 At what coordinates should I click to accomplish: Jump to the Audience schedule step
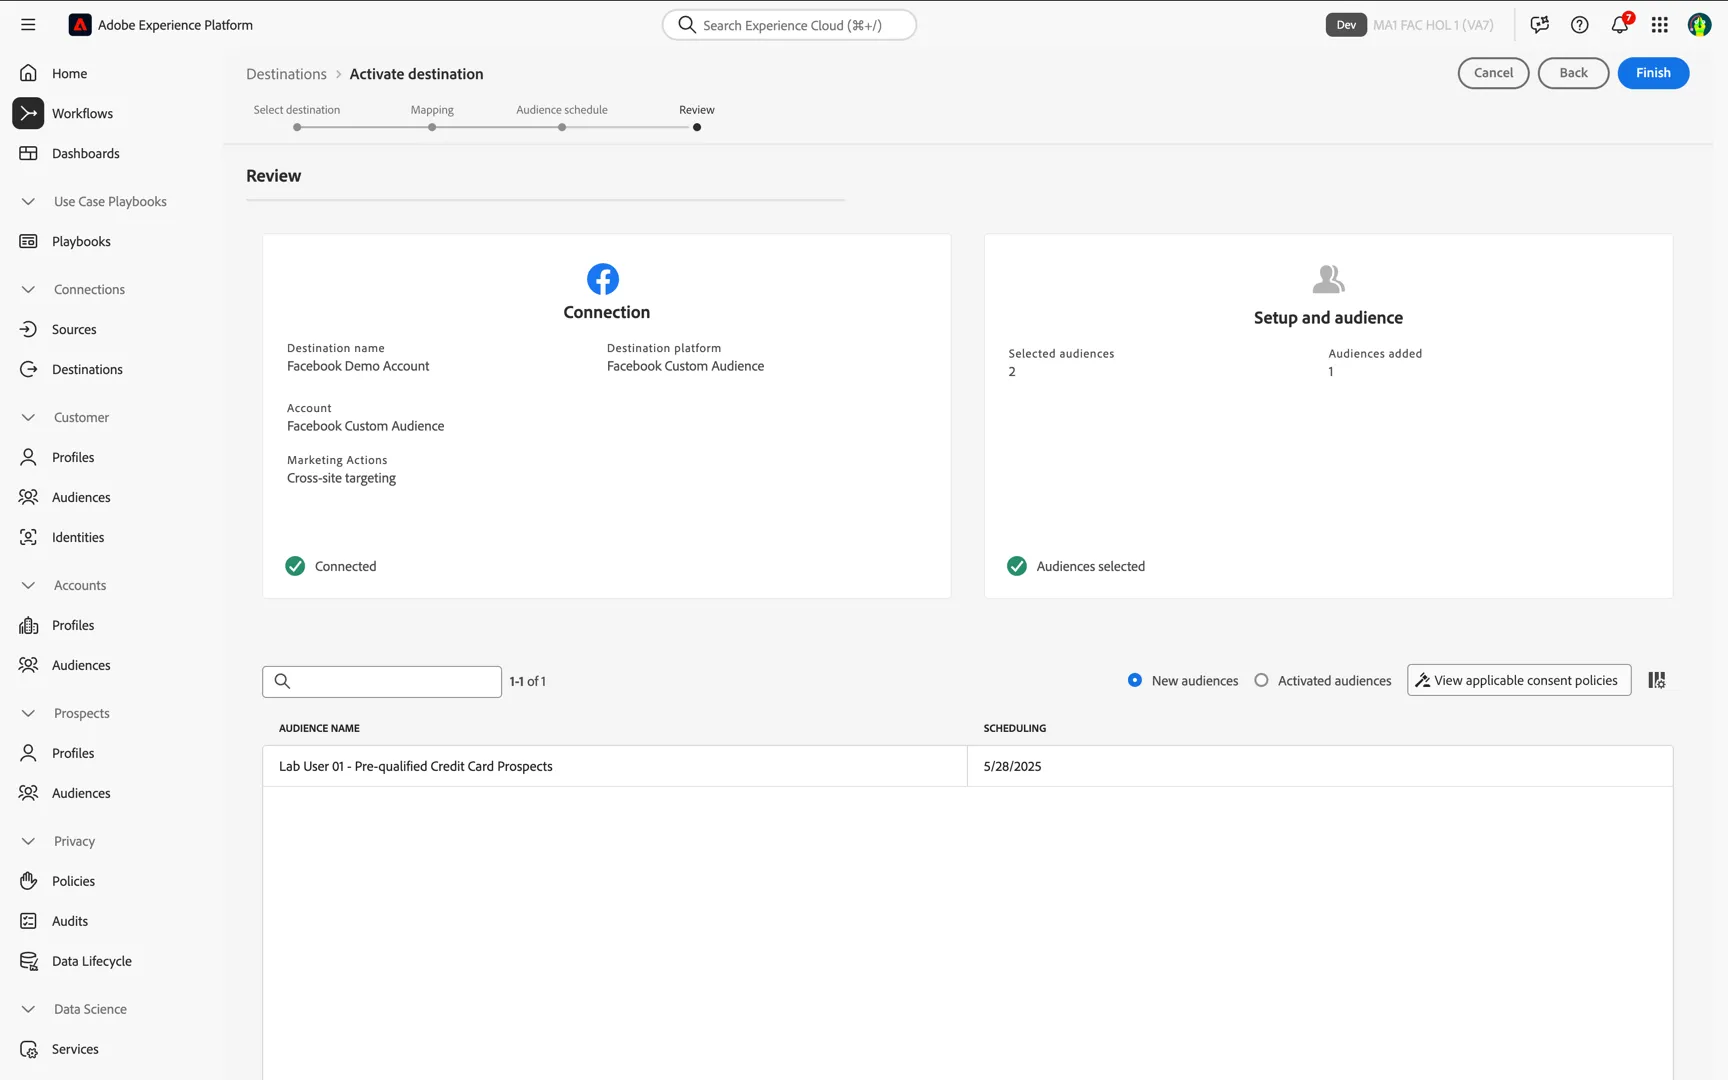(x=562, y=127)
